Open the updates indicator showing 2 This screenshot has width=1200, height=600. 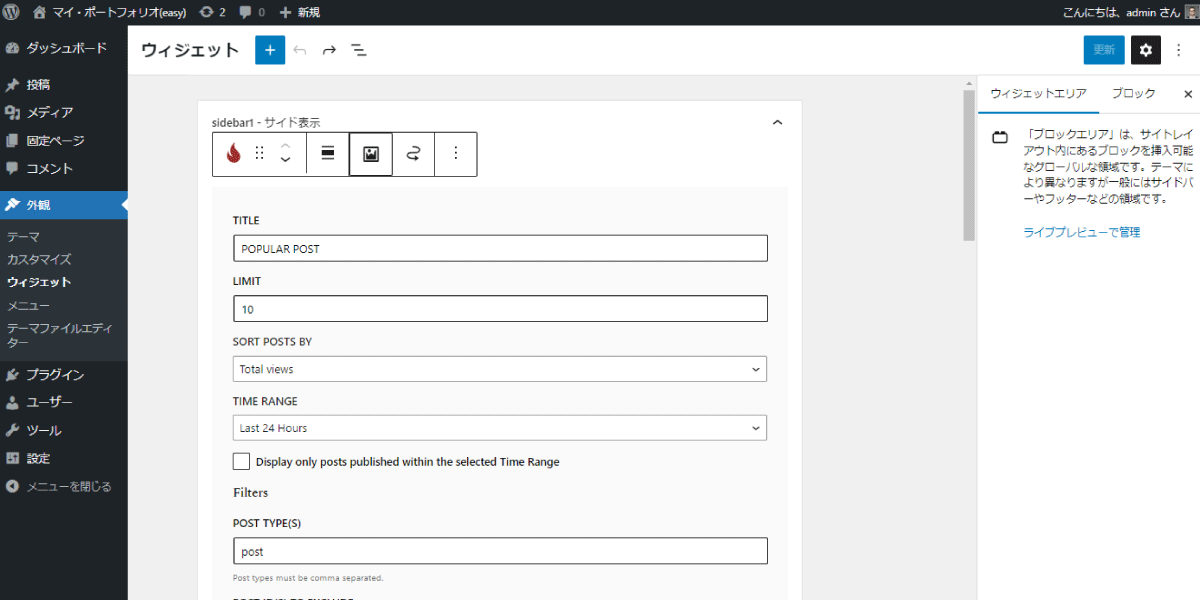[213, 13]
